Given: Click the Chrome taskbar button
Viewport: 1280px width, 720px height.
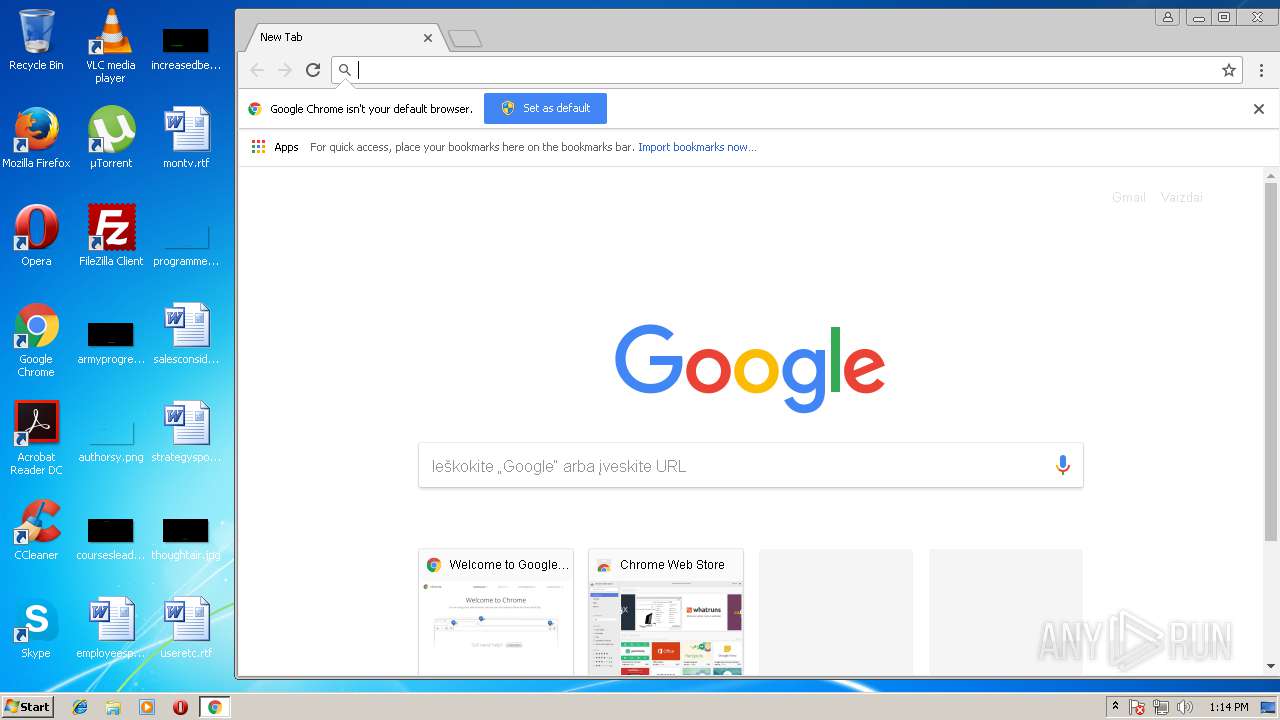Looking at the screenshot, I should pos(214,707).
